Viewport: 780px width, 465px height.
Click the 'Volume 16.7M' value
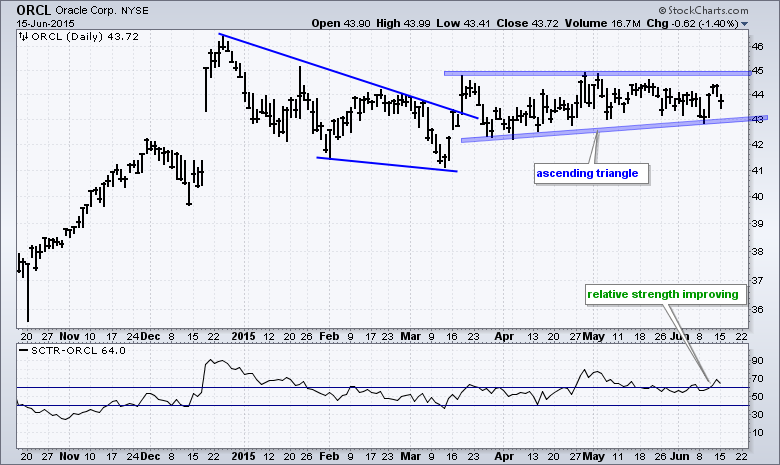(602, 23)
